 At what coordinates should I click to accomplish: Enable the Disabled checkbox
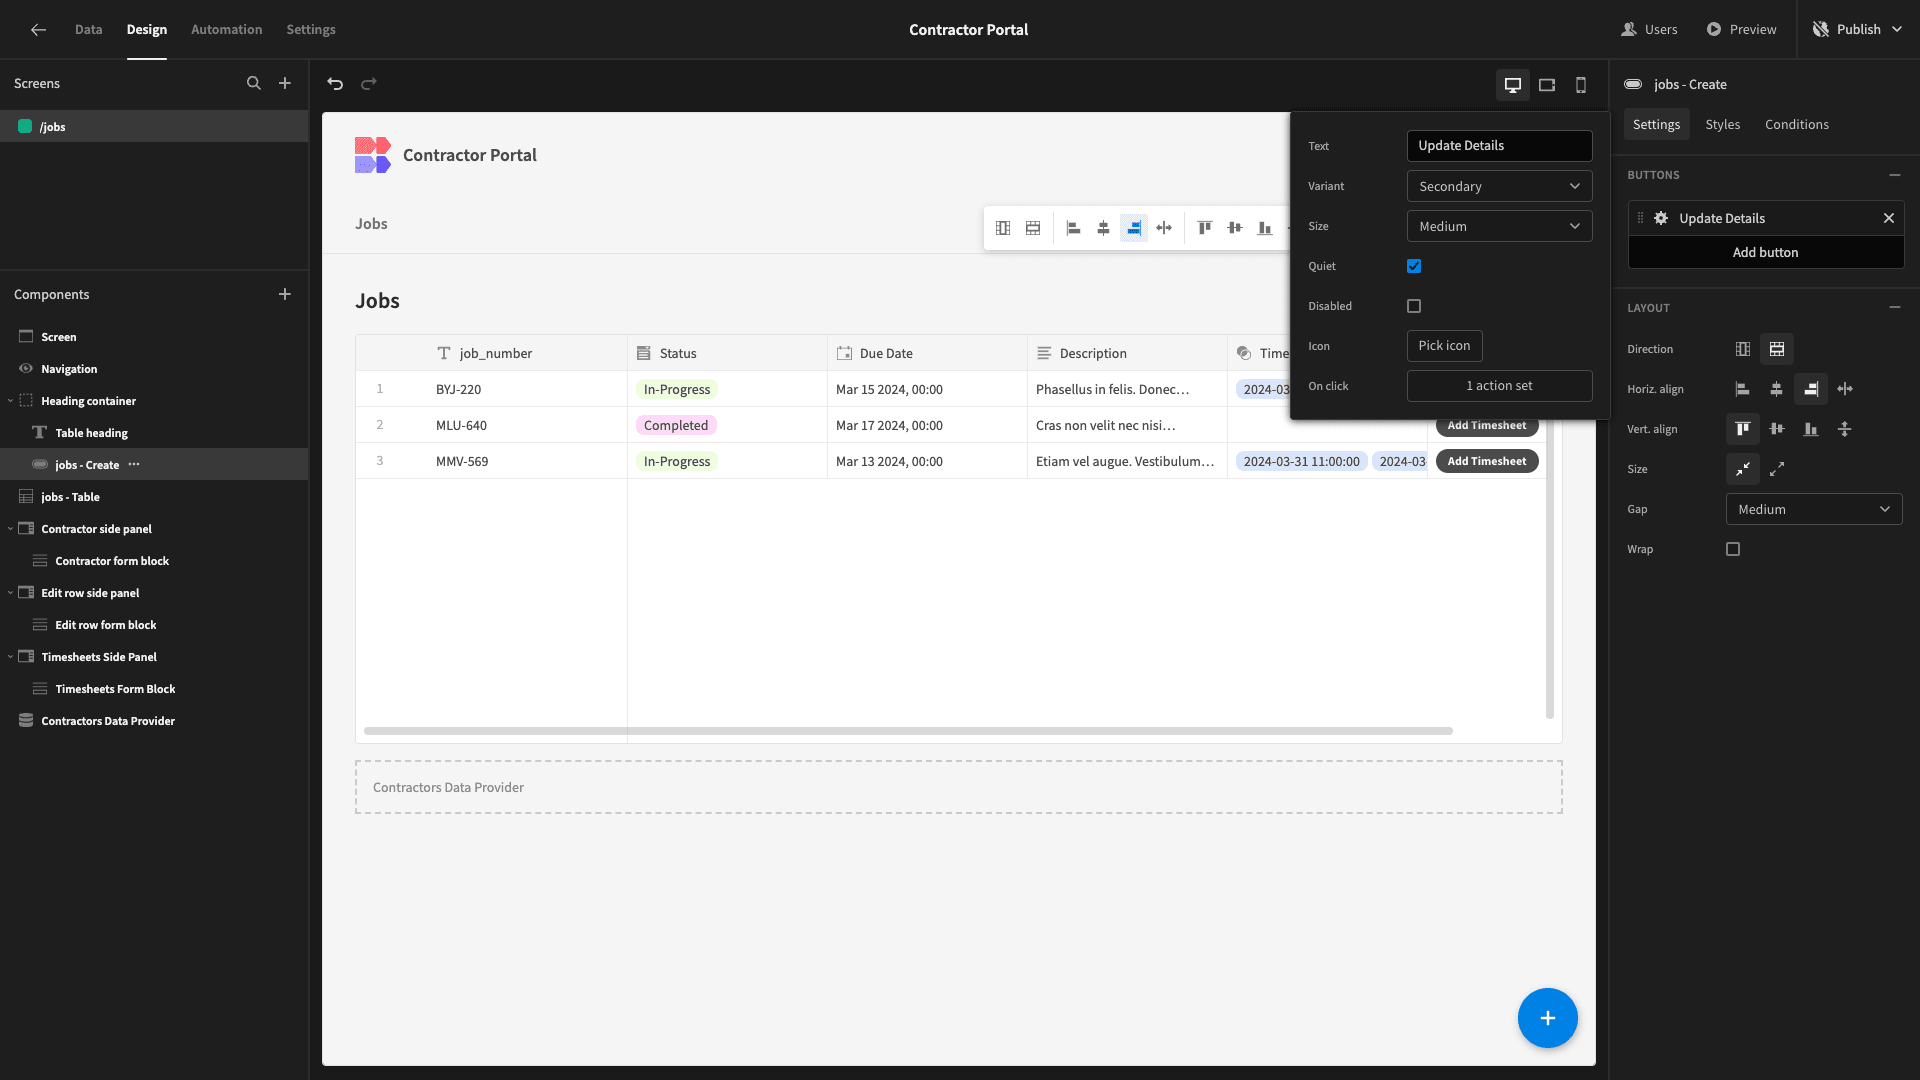point(1414,306)
